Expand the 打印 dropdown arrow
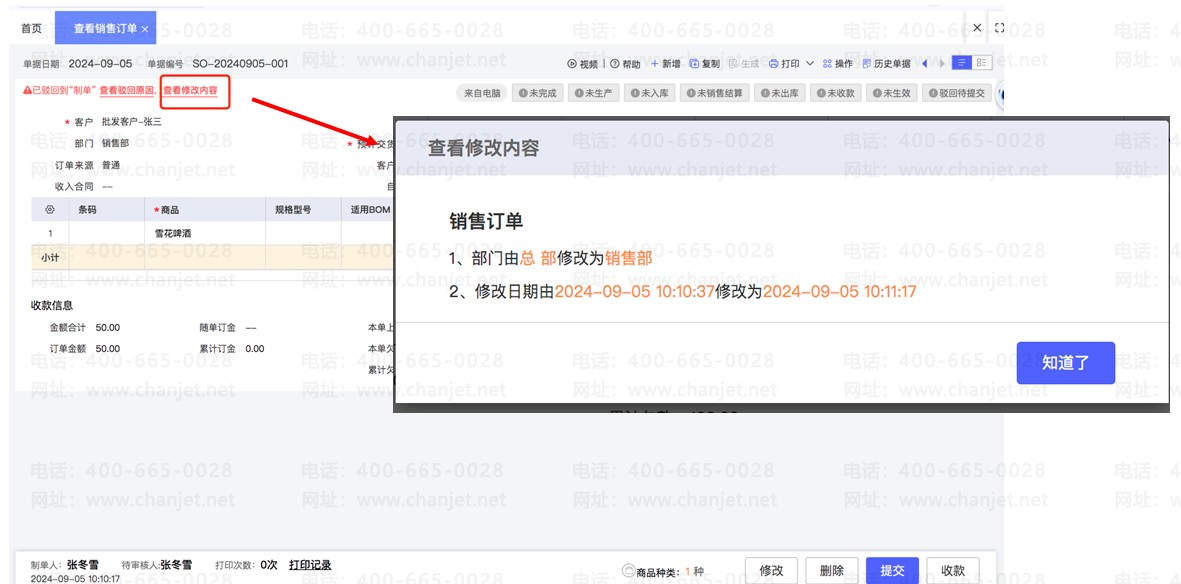The image size is (1181, 584). coord(810,64)
